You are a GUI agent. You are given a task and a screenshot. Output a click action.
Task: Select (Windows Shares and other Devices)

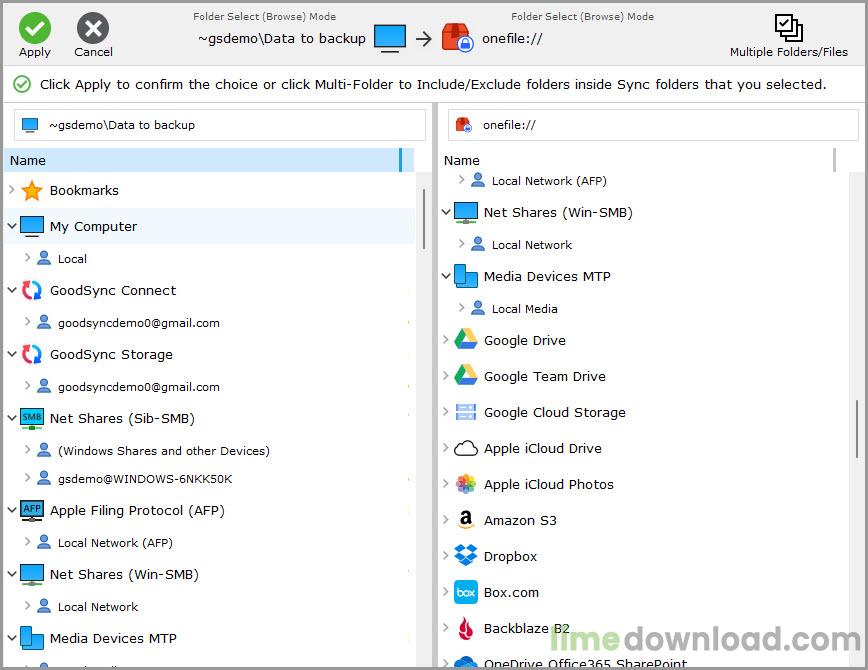(164, 451)
